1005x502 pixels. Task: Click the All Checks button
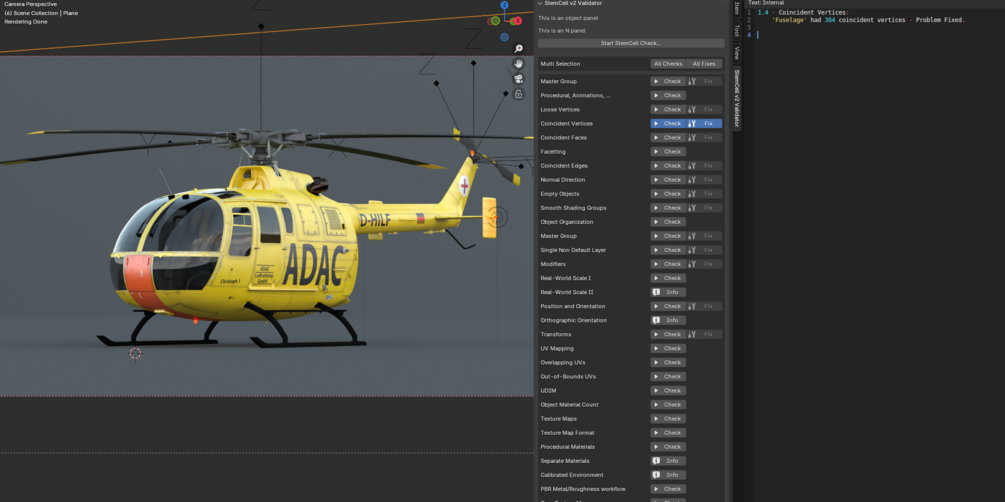(668, 64)
